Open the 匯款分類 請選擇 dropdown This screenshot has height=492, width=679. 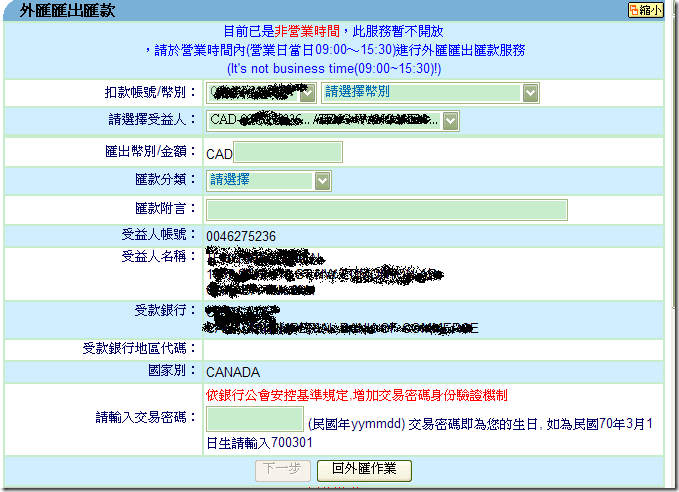(x=269, y=181)
